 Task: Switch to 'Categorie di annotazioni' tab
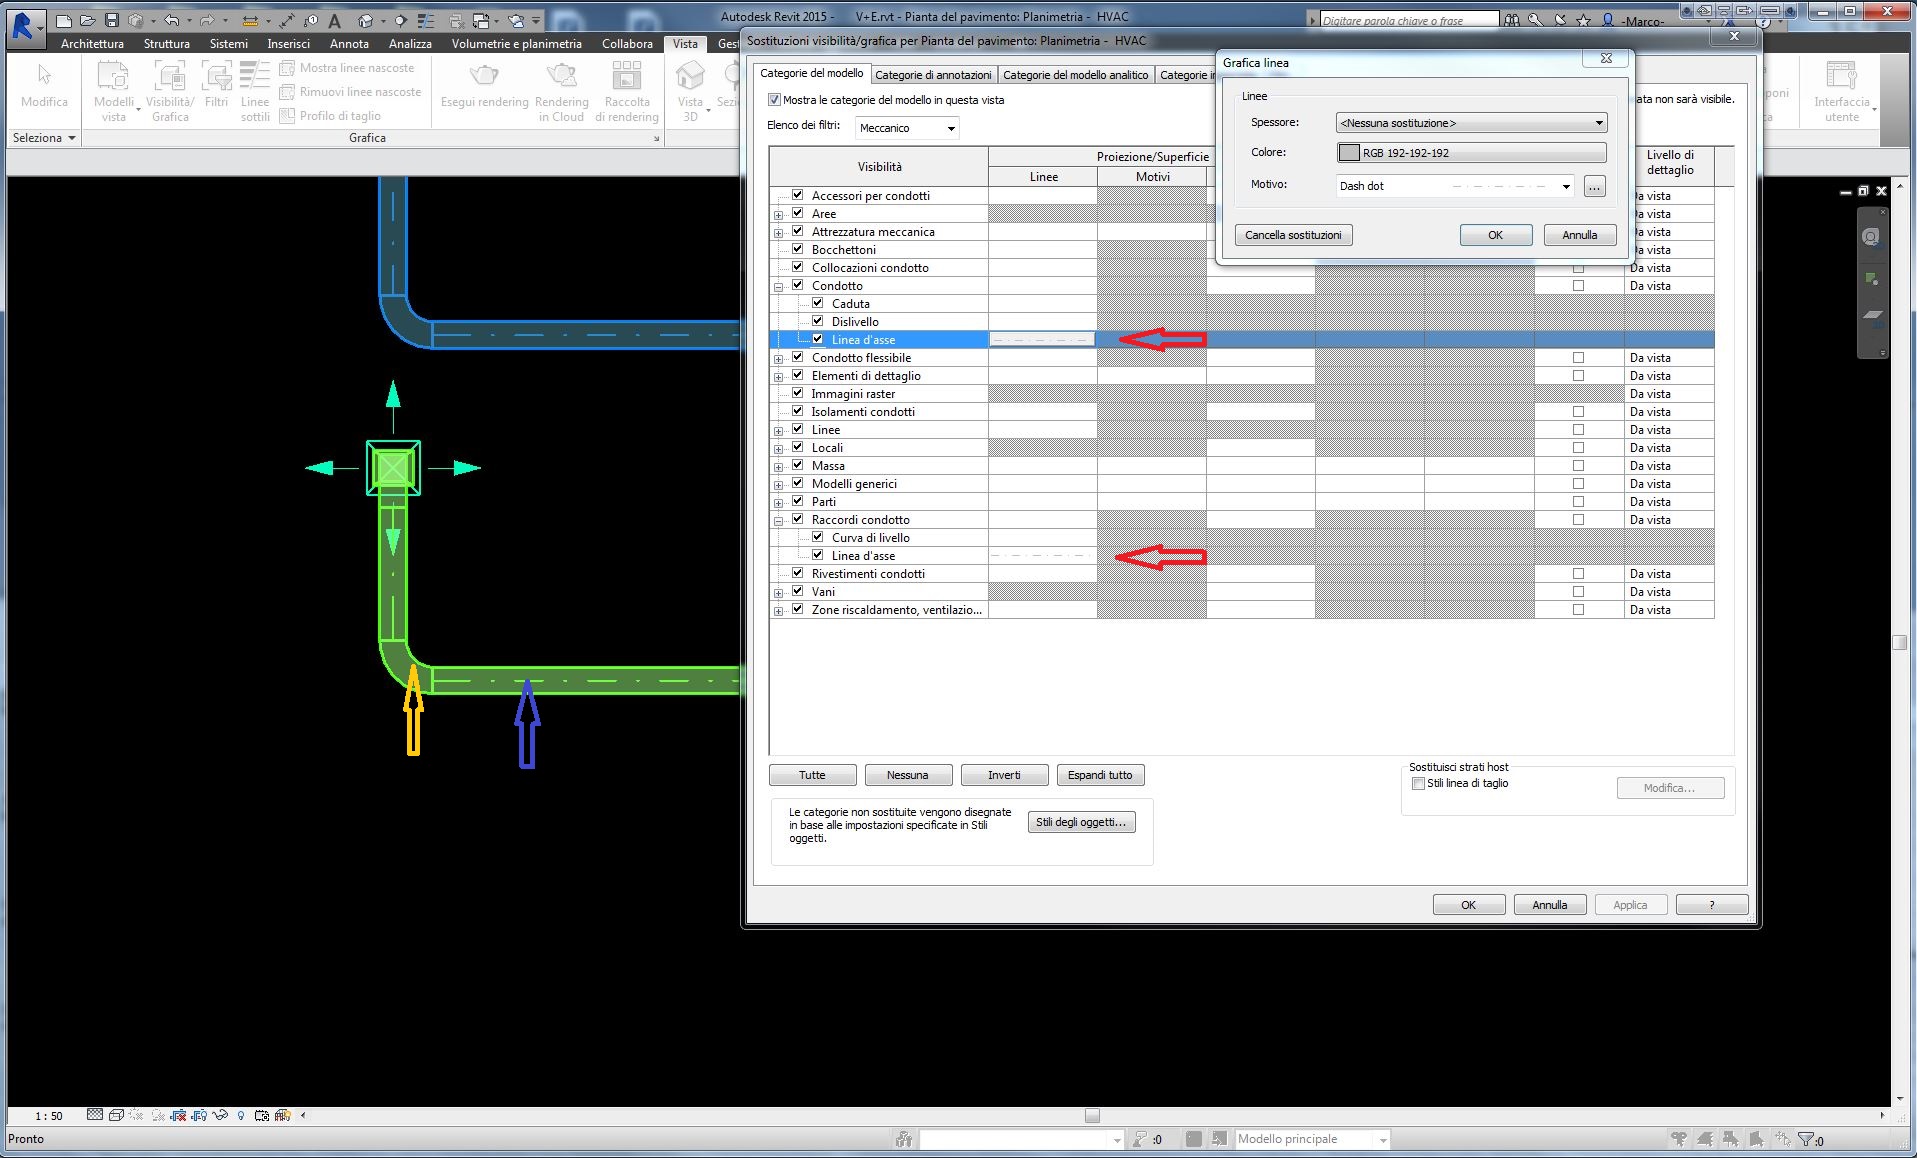(x=933, y=75)
